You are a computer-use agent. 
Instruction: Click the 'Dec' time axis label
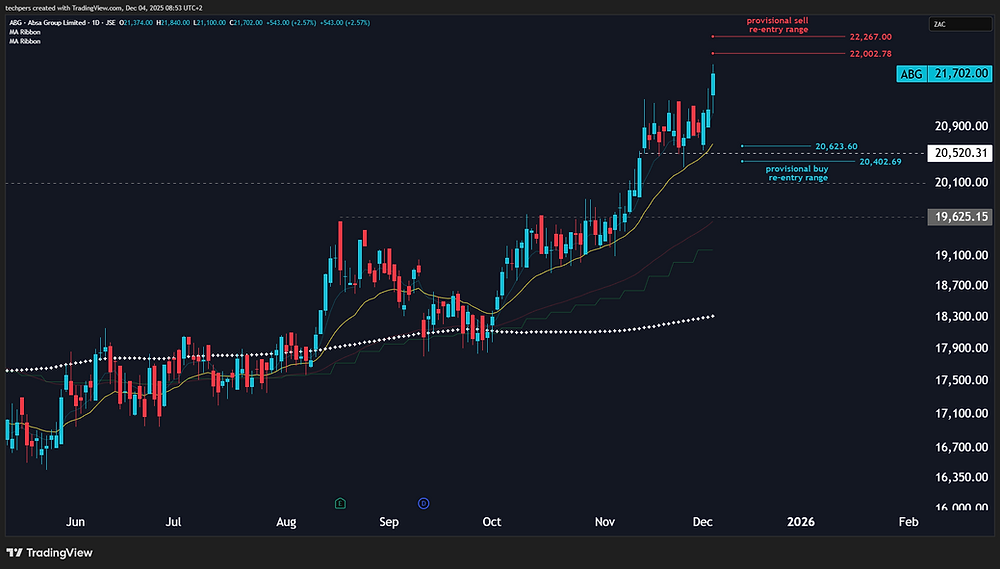pos(702,522)
